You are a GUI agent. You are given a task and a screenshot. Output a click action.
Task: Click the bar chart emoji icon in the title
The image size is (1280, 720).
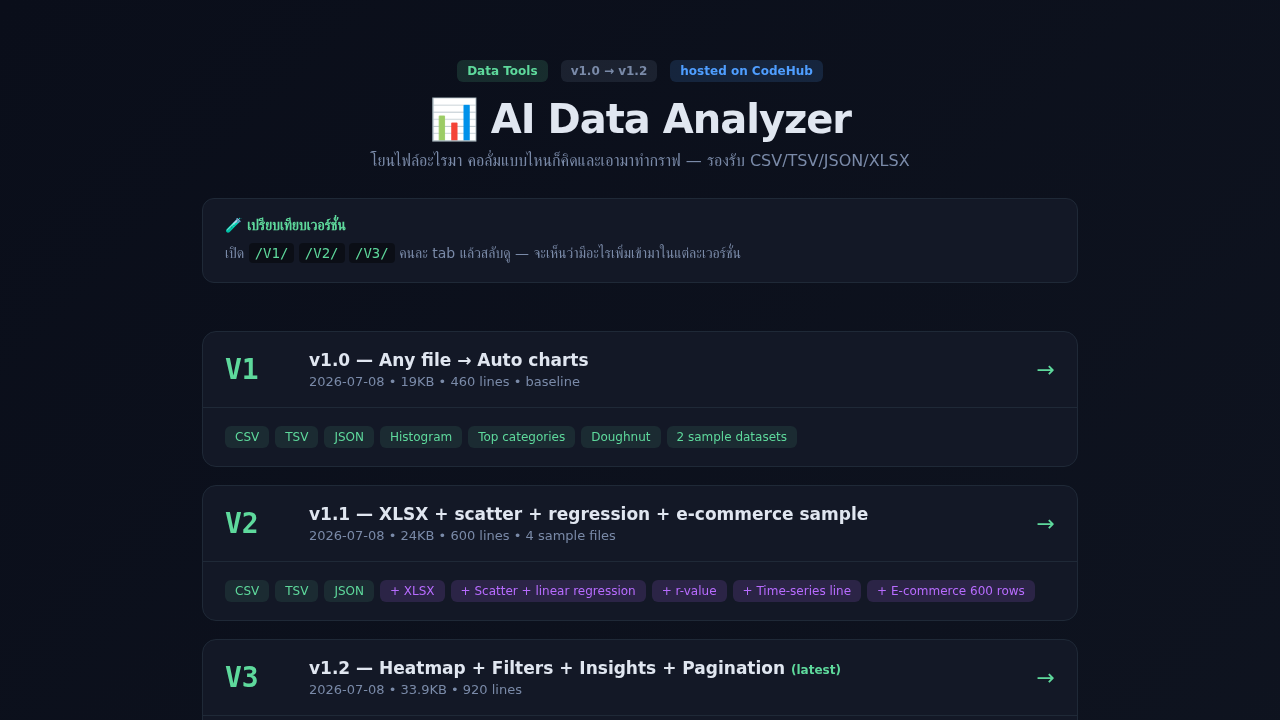tap(454, 120)
